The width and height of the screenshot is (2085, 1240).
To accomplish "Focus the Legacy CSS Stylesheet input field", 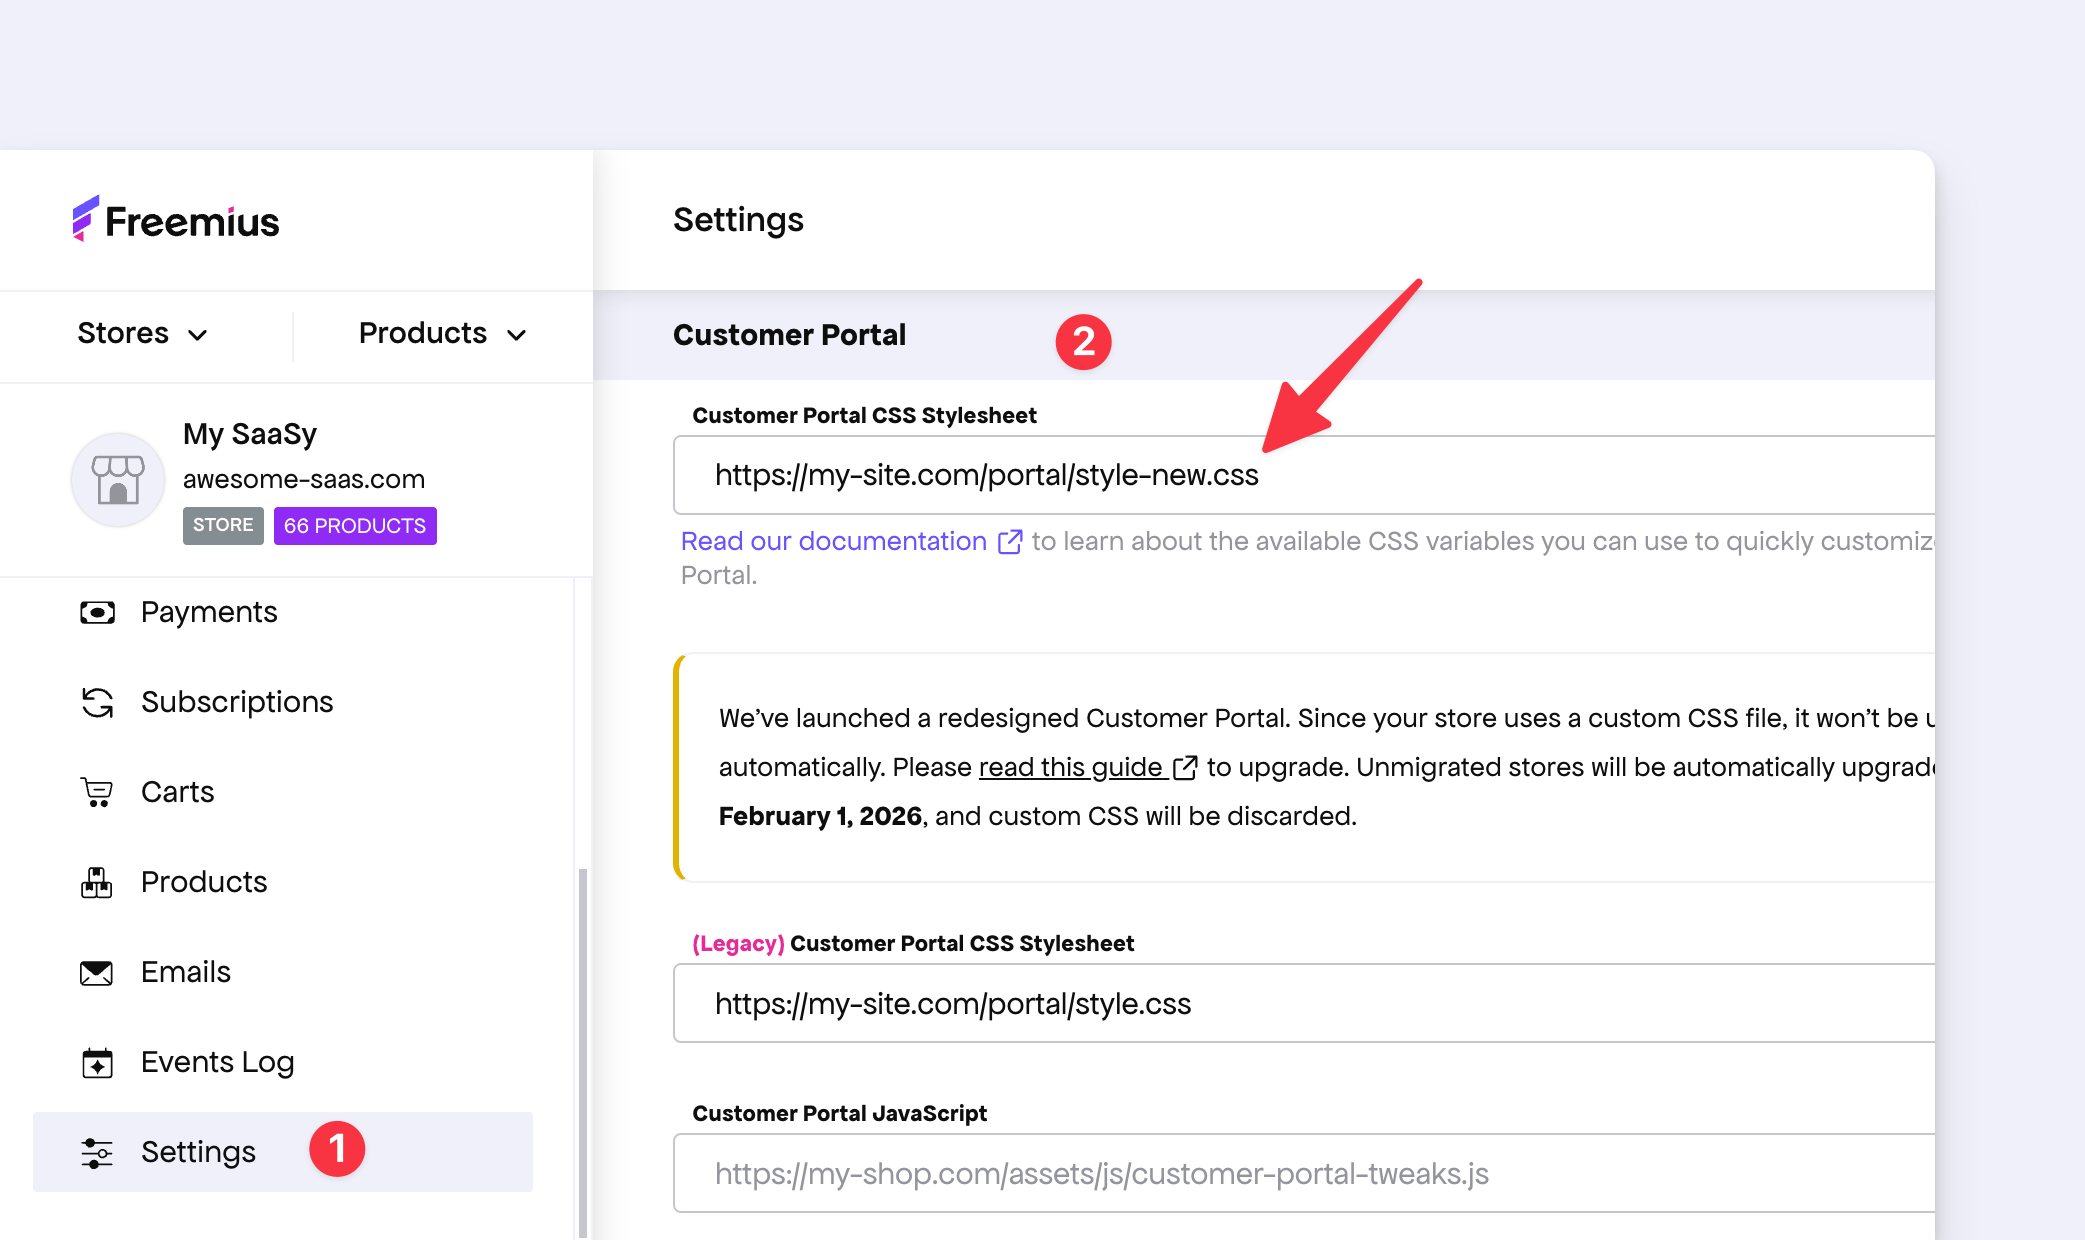I will click(1300, 1003).
